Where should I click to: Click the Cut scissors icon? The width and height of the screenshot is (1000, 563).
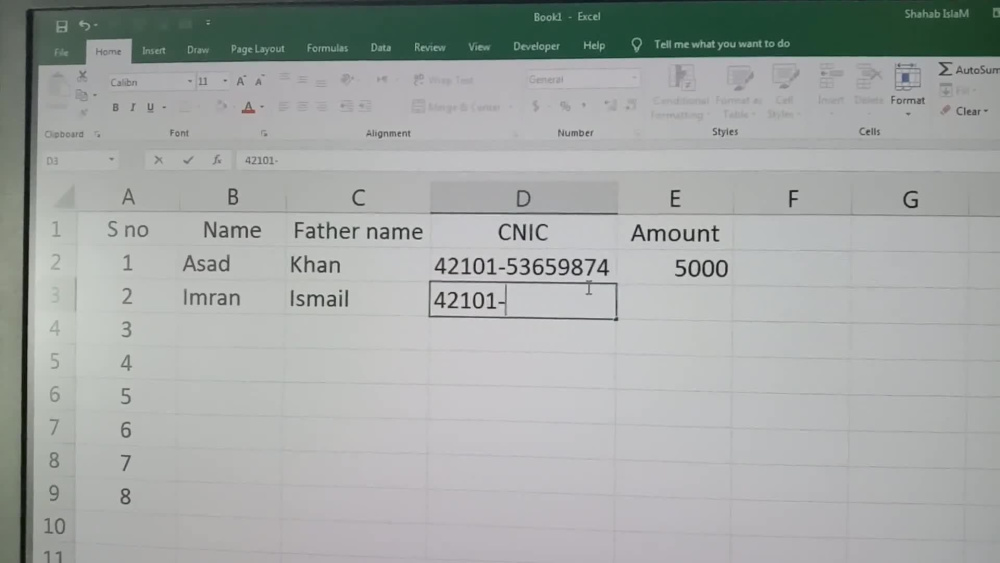click(82, 76)
